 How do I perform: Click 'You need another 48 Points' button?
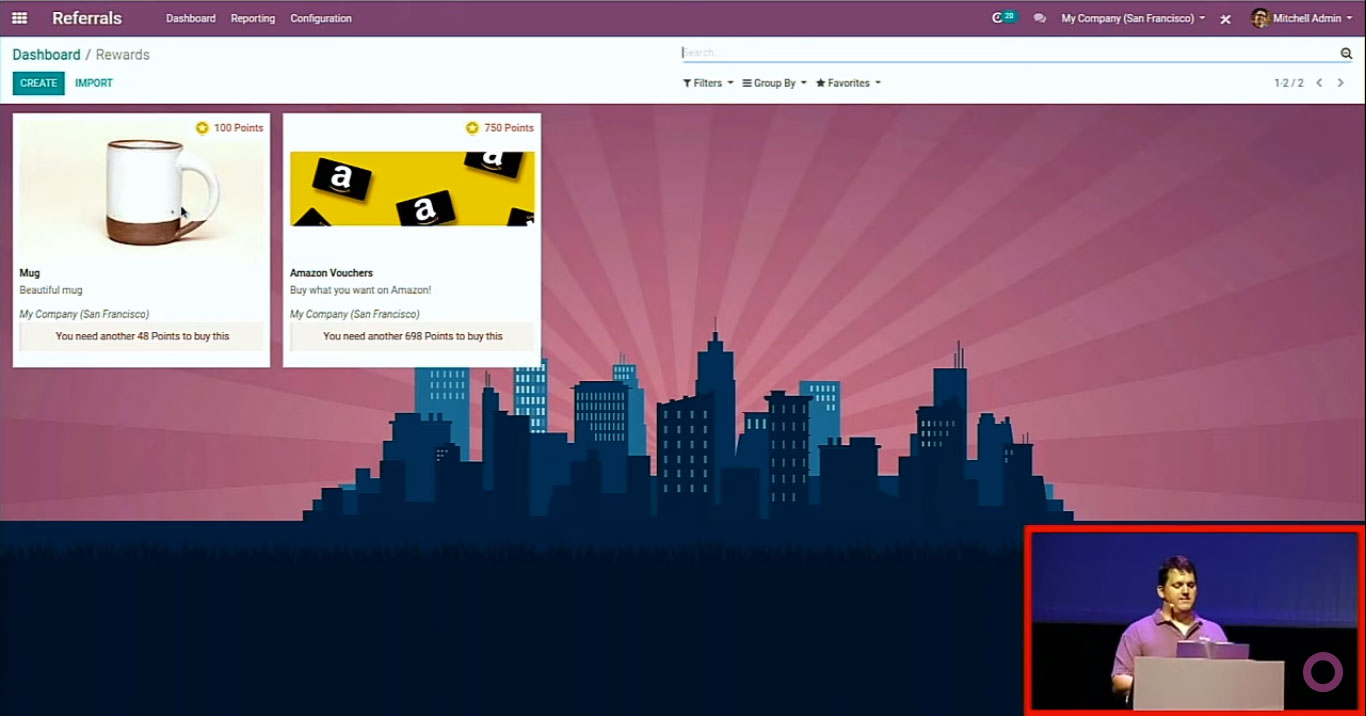(x=142, y=336)
